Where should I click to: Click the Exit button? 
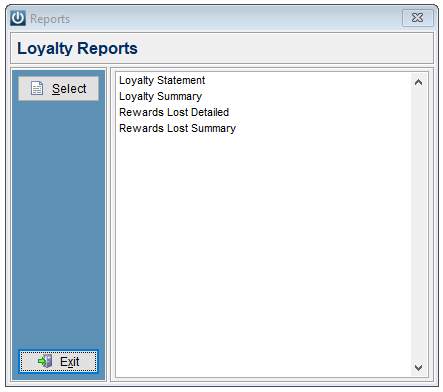pyautogui.click(x=58, y=361)
